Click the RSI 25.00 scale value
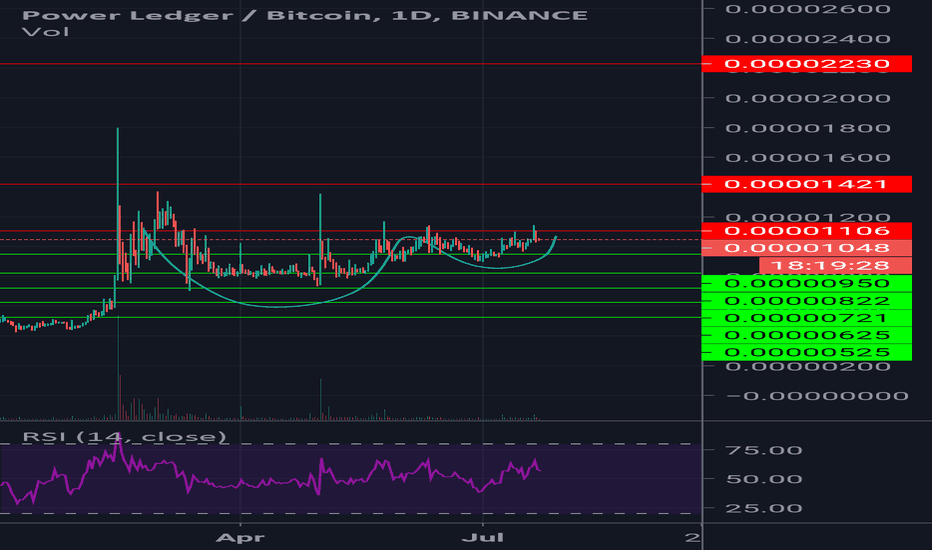 pos(764,508)
